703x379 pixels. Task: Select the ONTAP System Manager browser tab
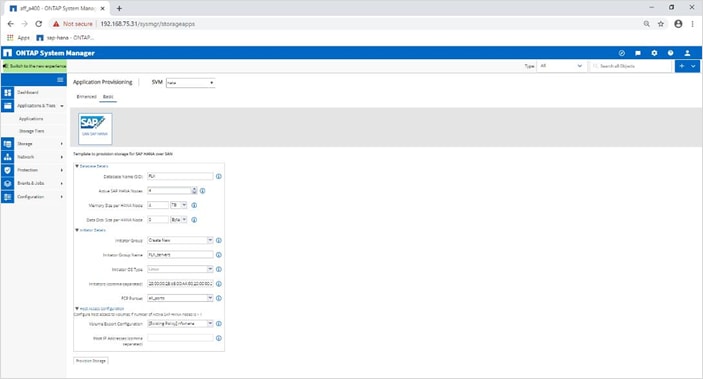point(57,8)
